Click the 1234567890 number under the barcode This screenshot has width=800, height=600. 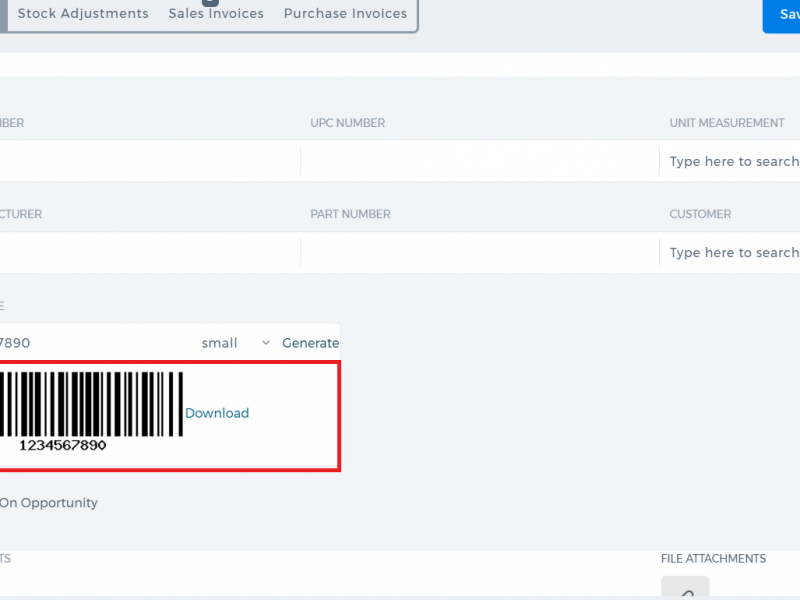point(63,445)
